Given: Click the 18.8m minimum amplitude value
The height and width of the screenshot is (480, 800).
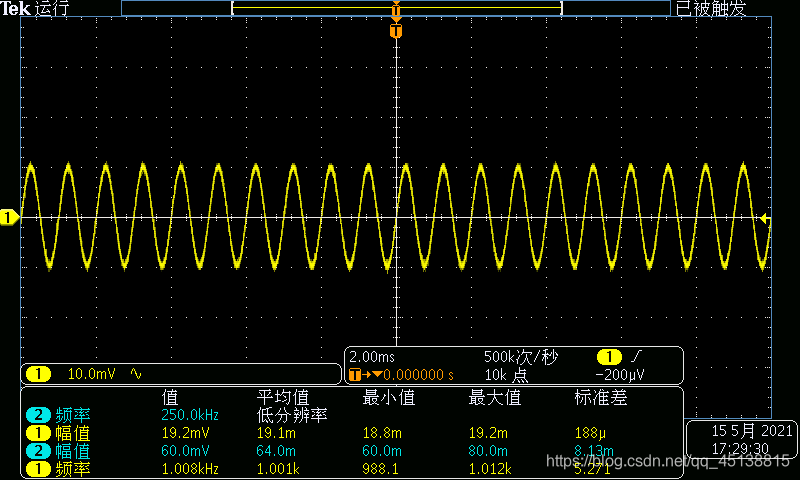Looking at the screenshot, I should coord(382,433).
